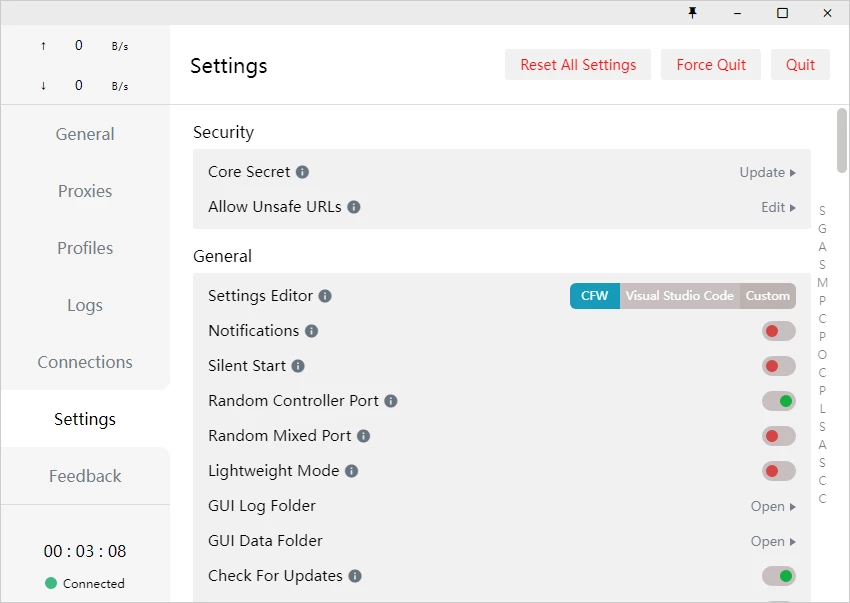This screenshot has height=603, width=850.
Task: Enable the Notifications toggle
Action: tap(778, 331)
